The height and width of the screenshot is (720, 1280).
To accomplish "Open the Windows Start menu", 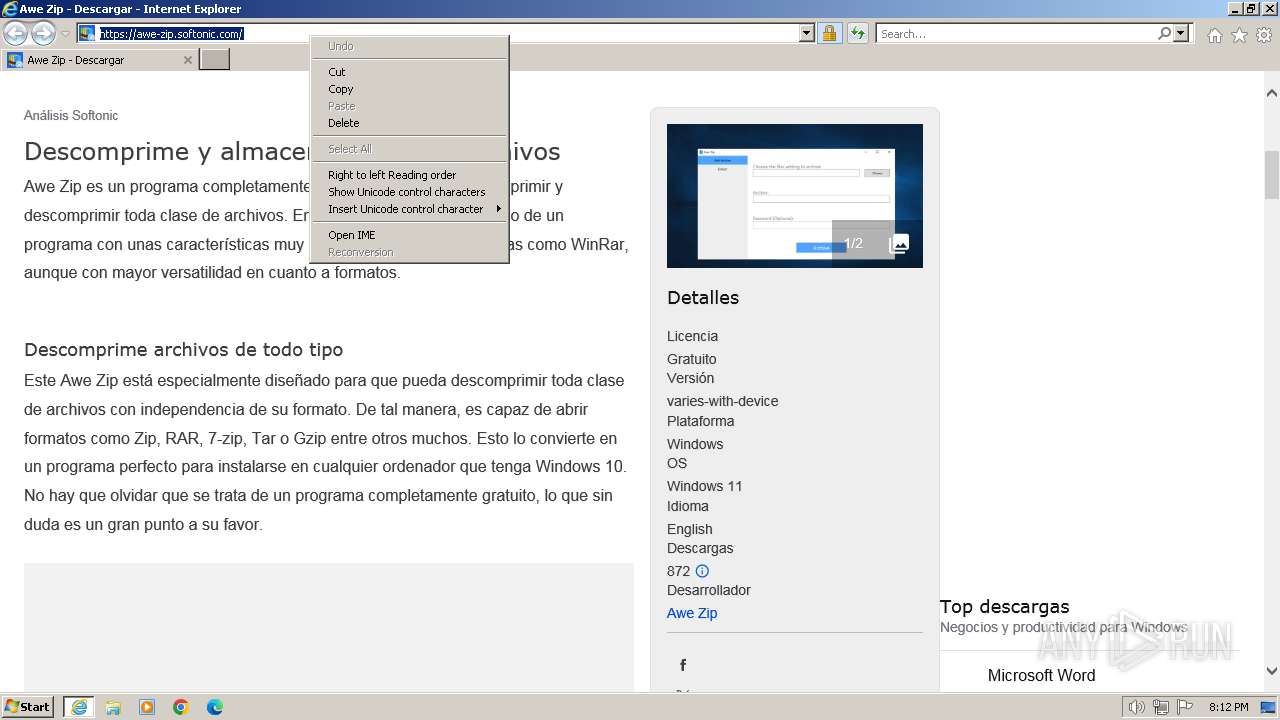I will click(28, 706).
